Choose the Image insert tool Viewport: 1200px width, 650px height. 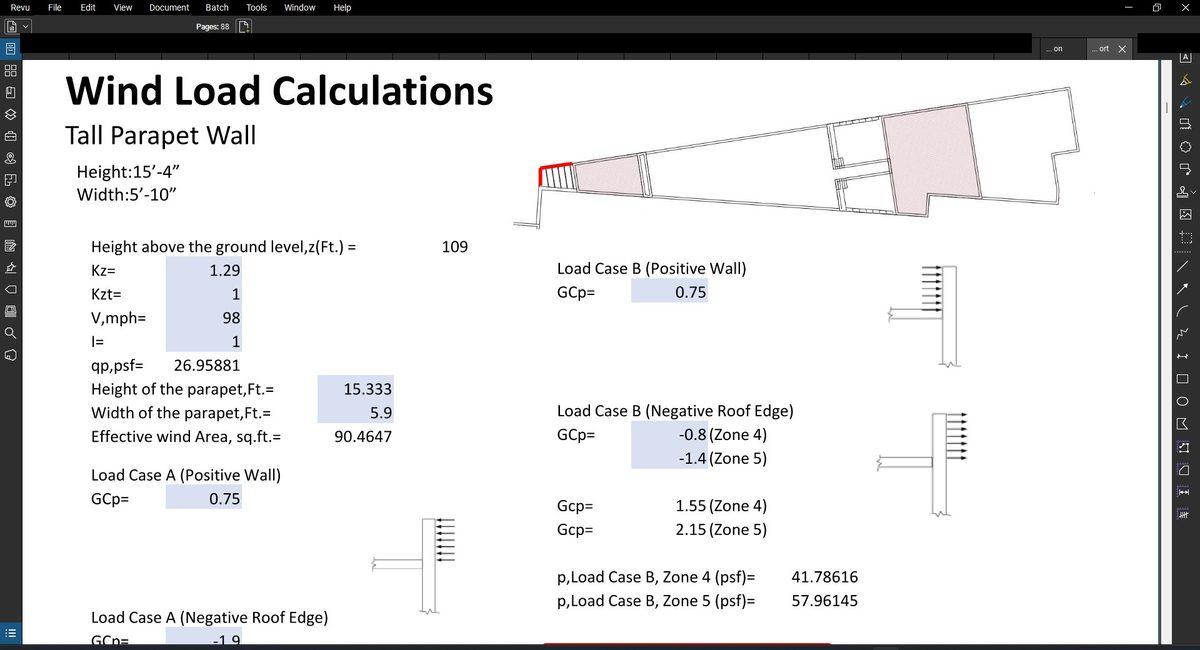(x=1186, y=214)
